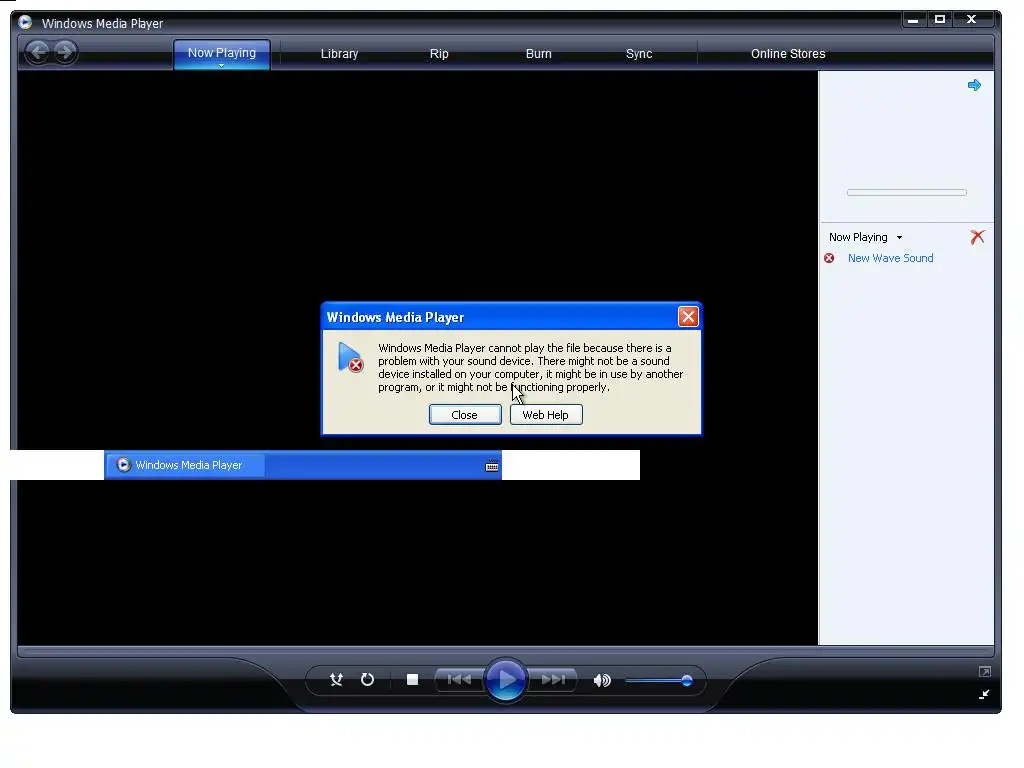The height and width of the screenshot is (768, 1024).
Task: Mute the sound with the speaker icon
Action: click(601, 680)
